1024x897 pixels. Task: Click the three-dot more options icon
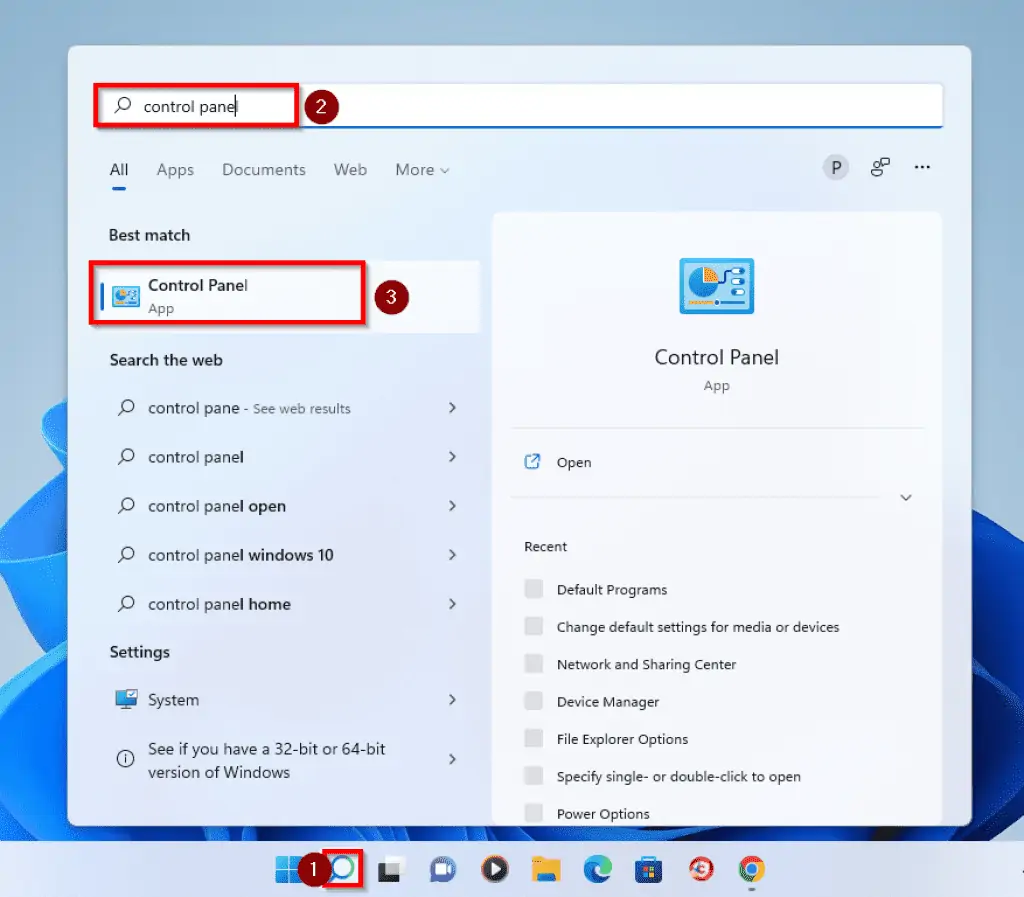click(x=922, y=168)
